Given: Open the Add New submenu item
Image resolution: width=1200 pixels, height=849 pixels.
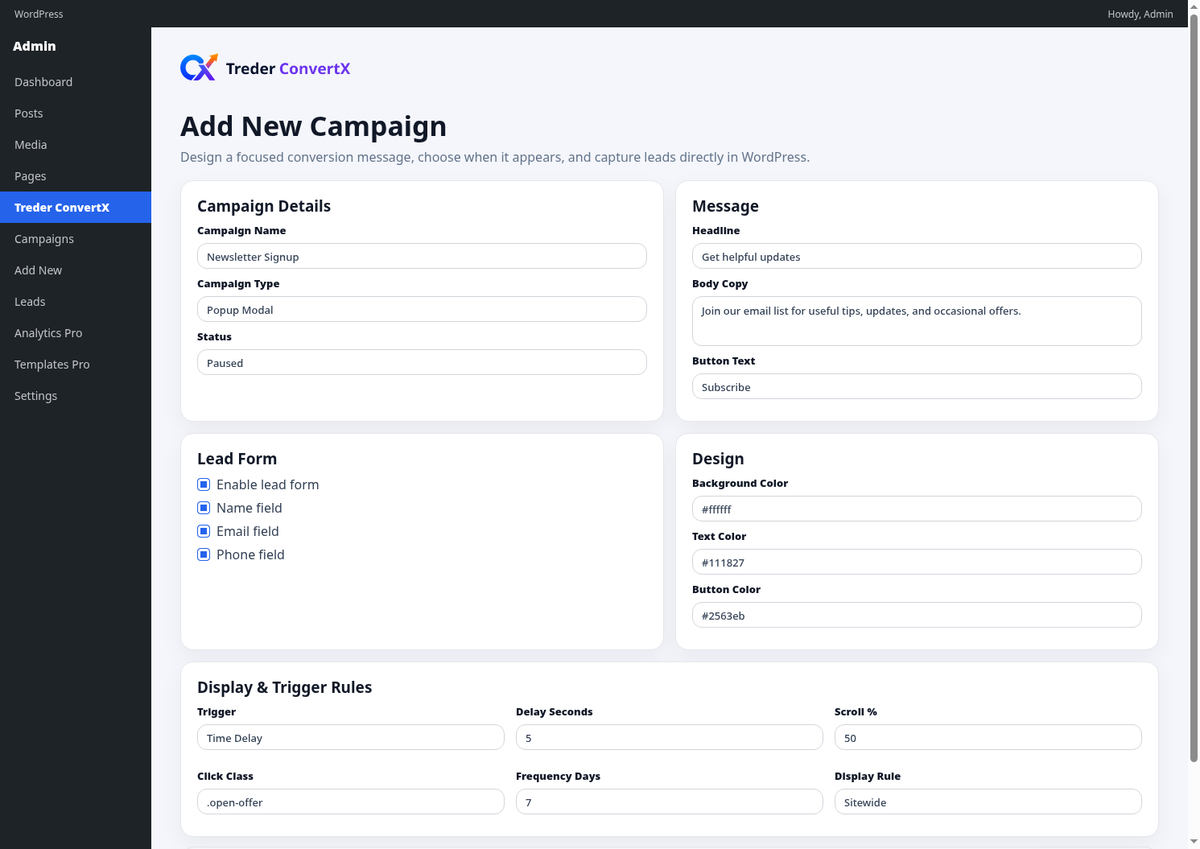Looking at the screenshot, I should (75, 270).
